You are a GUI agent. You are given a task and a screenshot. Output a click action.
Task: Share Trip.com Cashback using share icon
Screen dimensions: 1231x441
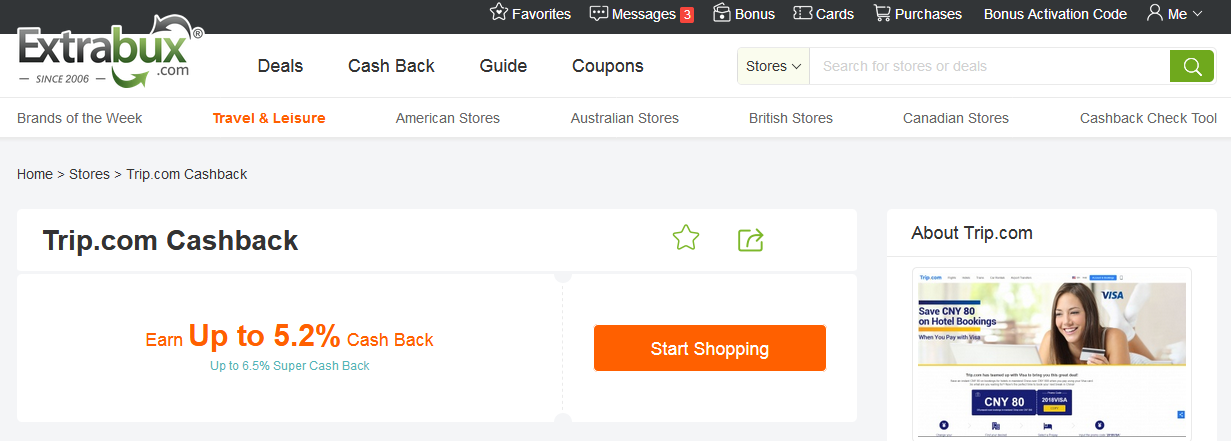750,240
